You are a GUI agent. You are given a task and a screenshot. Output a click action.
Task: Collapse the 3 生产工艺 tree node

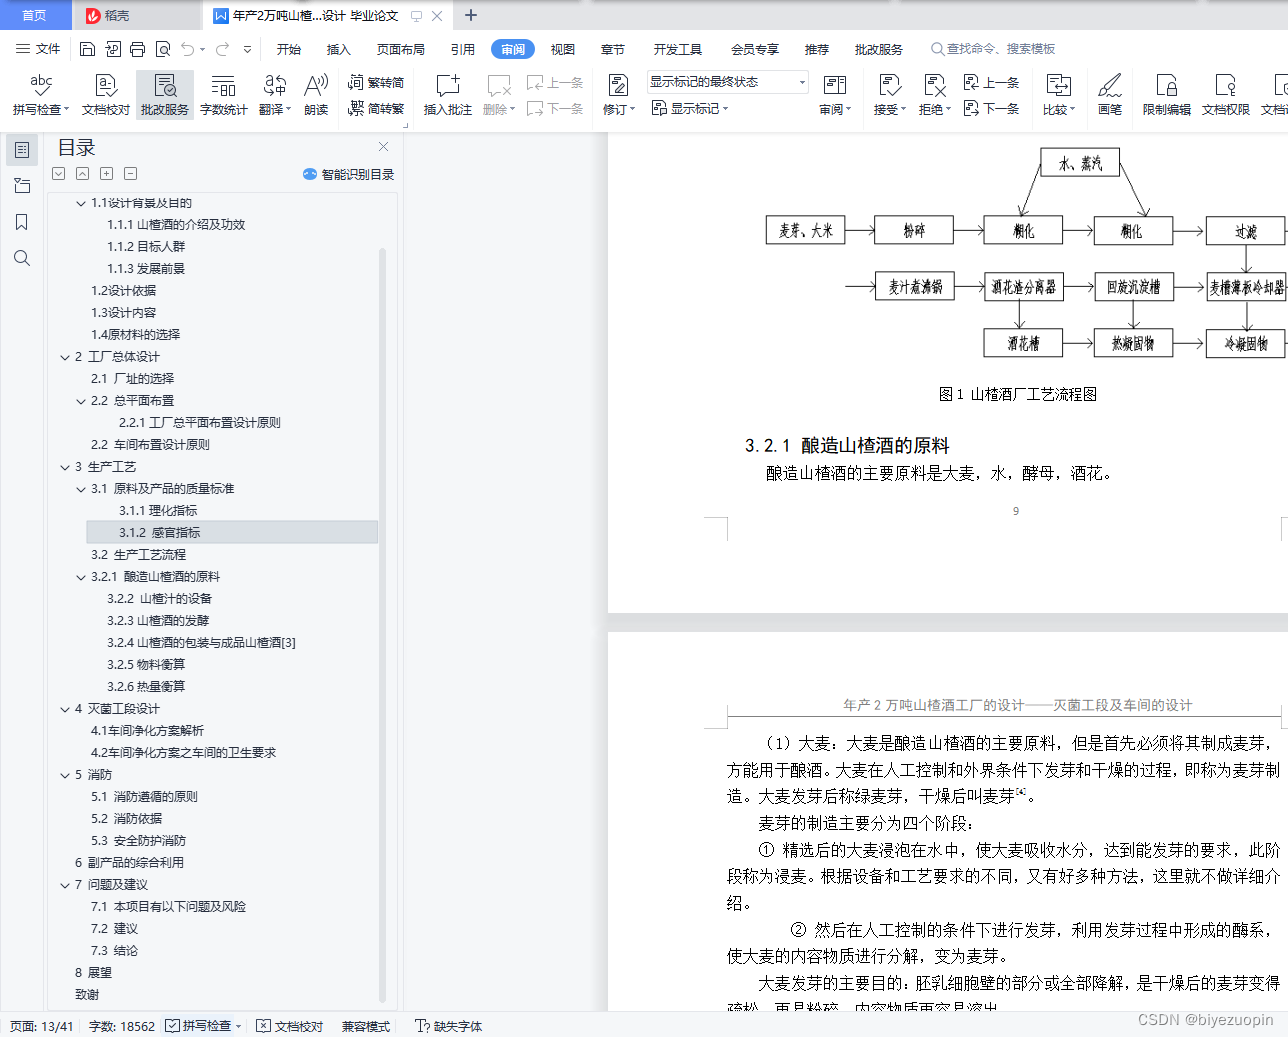(x=65, y=467)
